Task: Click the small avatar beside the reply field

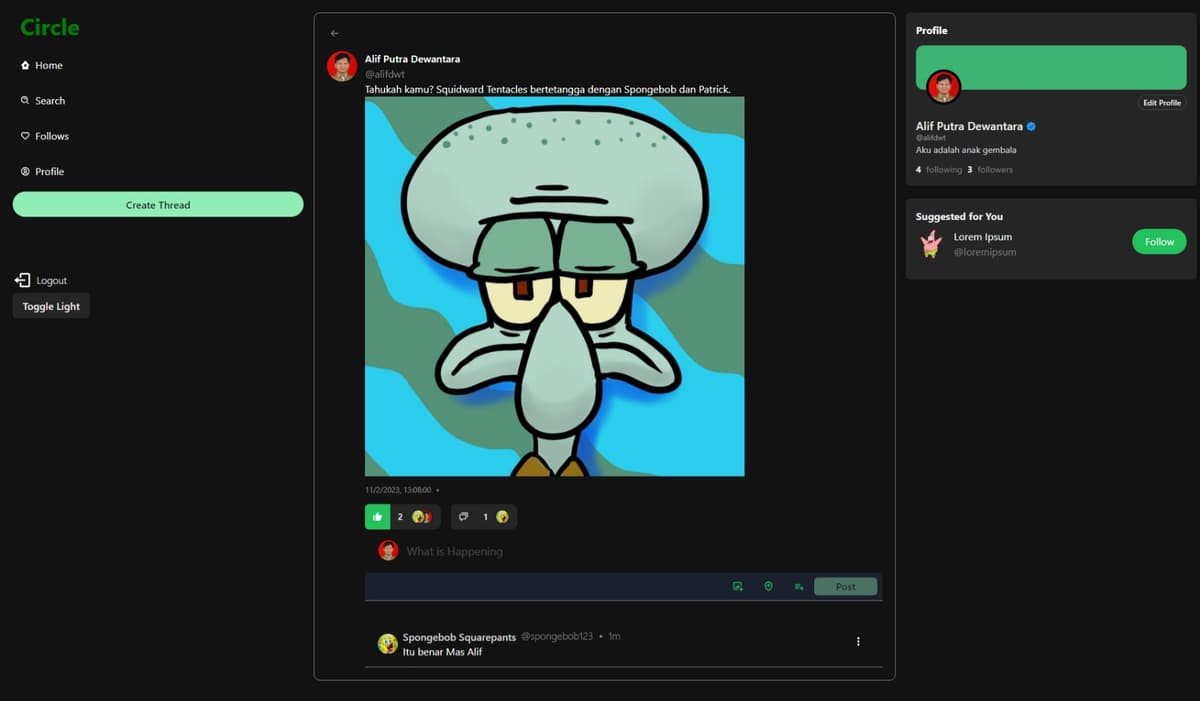Action: [388, 550]
